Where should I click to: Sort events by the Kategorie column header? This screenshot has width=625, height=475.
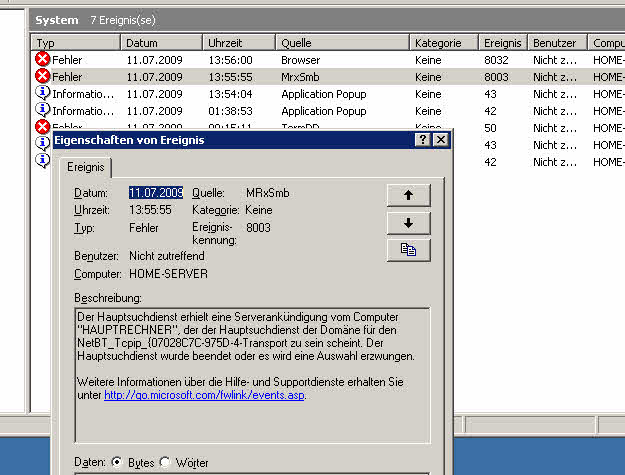[x=444, y=43]
